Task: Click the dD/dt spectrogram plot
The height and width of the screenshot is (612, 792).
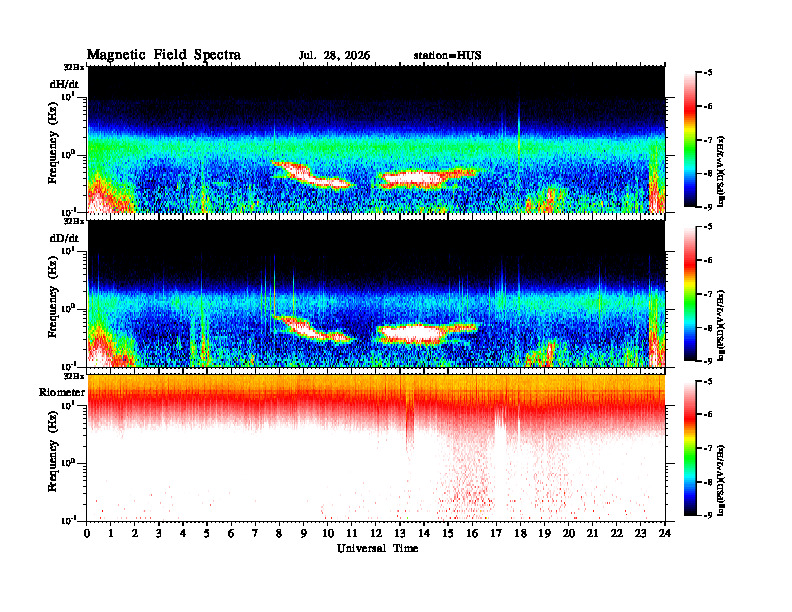Action: [x=376, y=294]
